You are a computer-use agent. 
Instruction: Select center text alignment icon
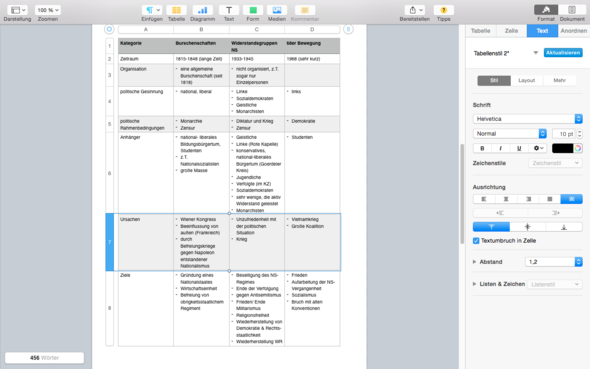point(506,199)
